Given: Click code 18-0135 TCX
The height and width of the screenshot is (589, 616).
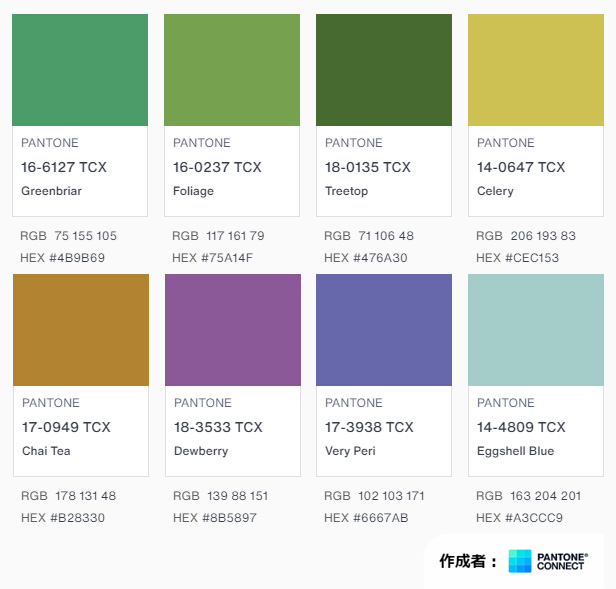Looking at the screenshot, I should pos(368,167).
